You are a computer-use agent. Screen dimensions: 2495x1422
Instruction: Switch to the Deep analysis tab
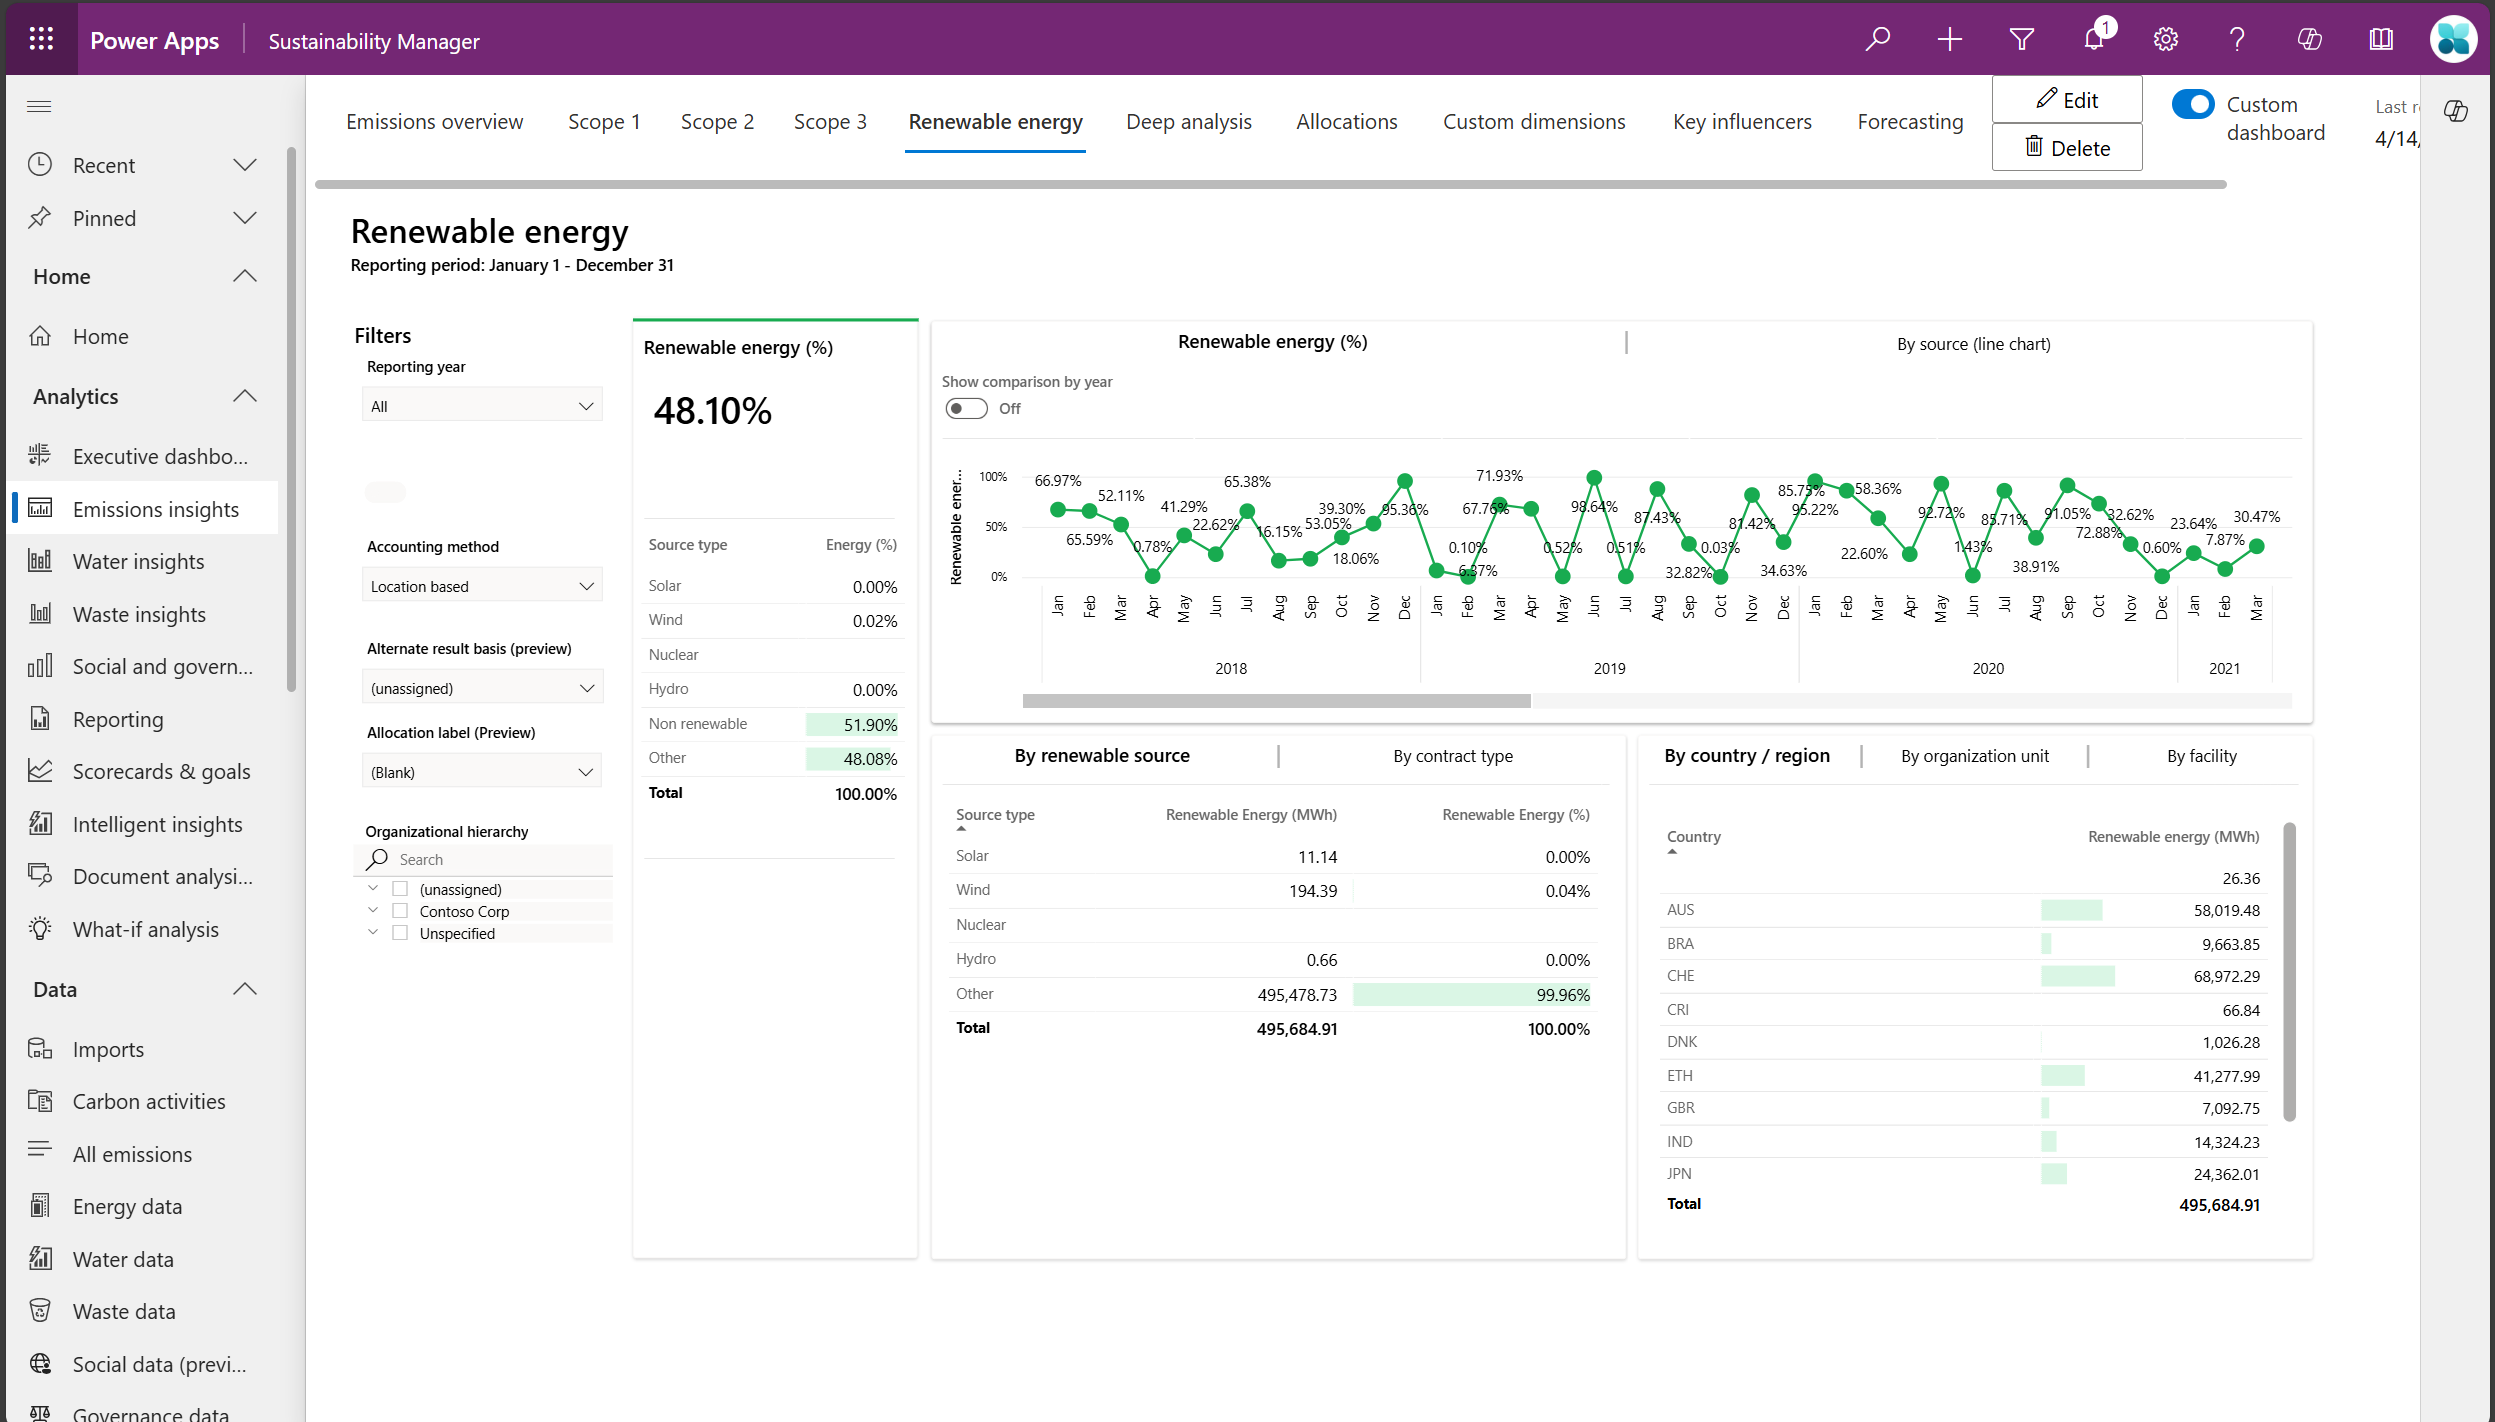tap(1188, 122)
